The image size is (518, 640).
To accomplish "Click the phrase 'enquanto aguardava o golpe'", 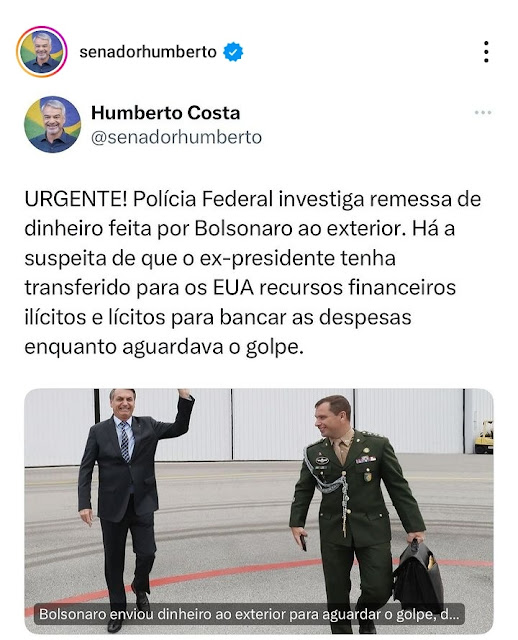I will (x=164, y=347).
